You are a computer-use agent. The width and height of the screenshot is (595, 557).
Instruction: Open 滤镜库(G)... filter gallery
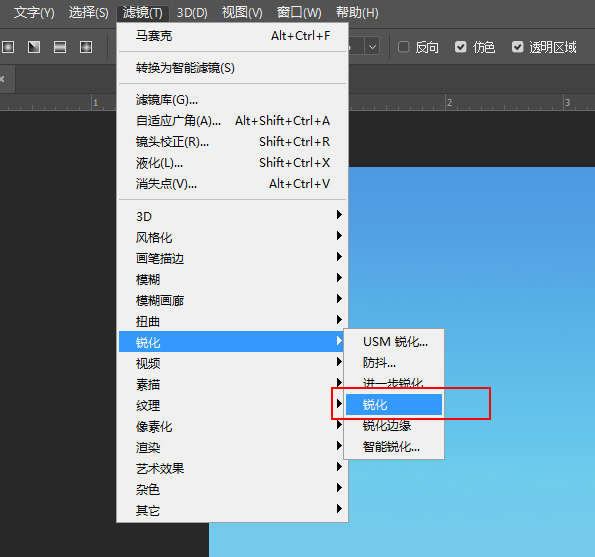(x=233, y=100)
